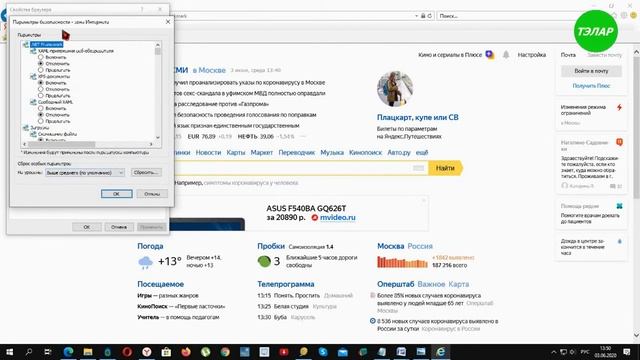The image size is (640, 360).
Task: Open the Новости link on Yandex
Action: [208, 152]
